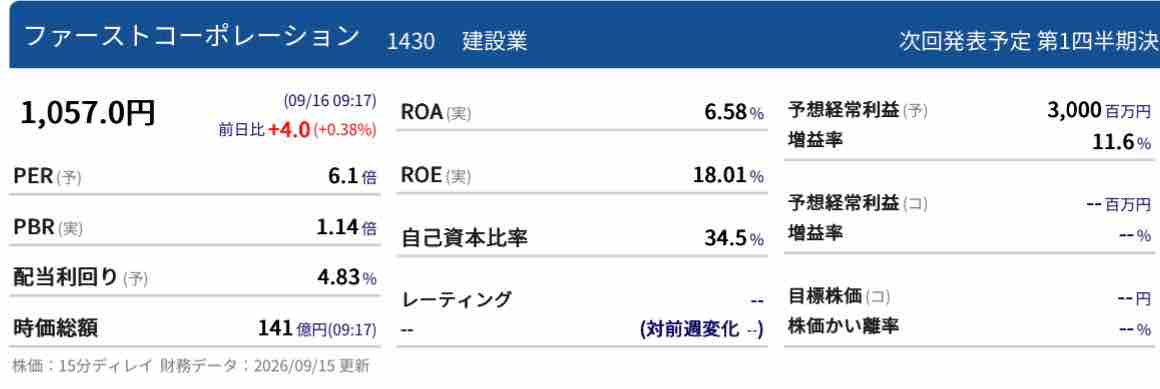Click the current price 1,057.0円

pyautogui.click(x=88, y=114)
